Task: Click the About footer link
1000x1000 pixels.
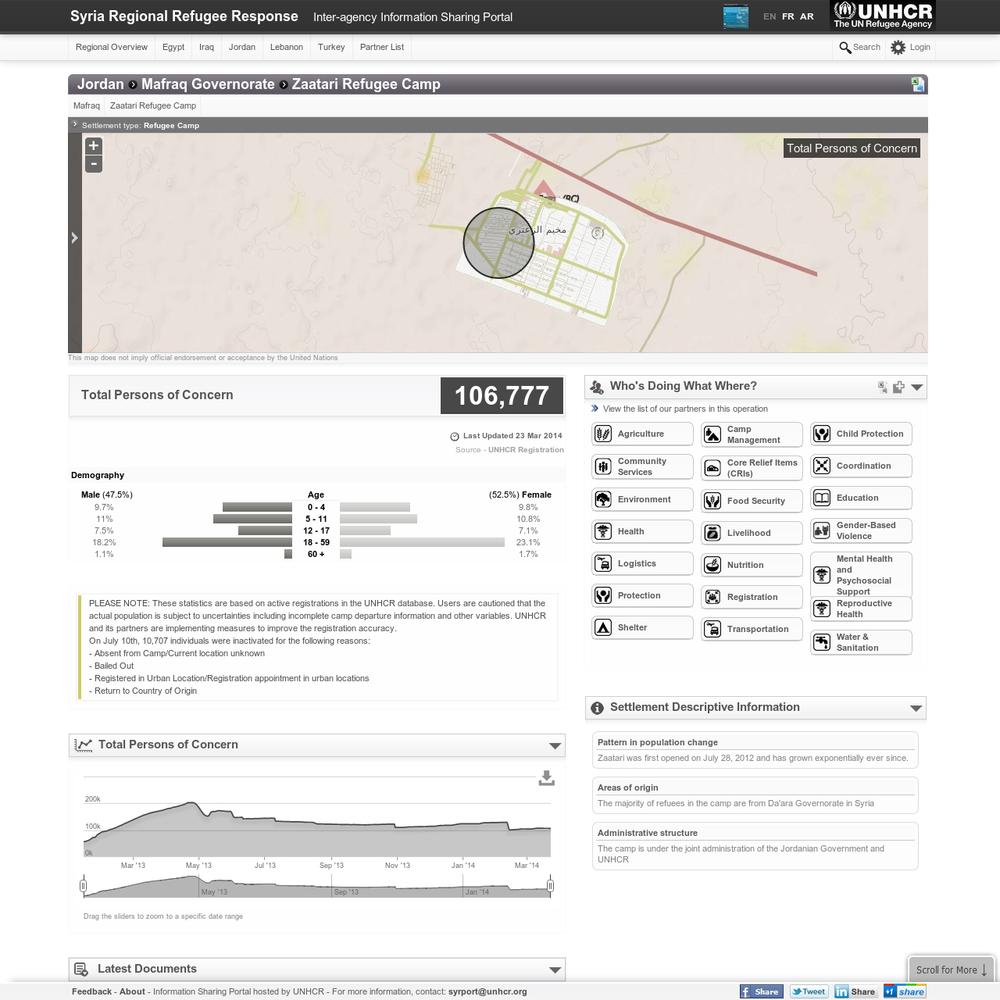Action: pyautogui.click(x=132, y=992)
